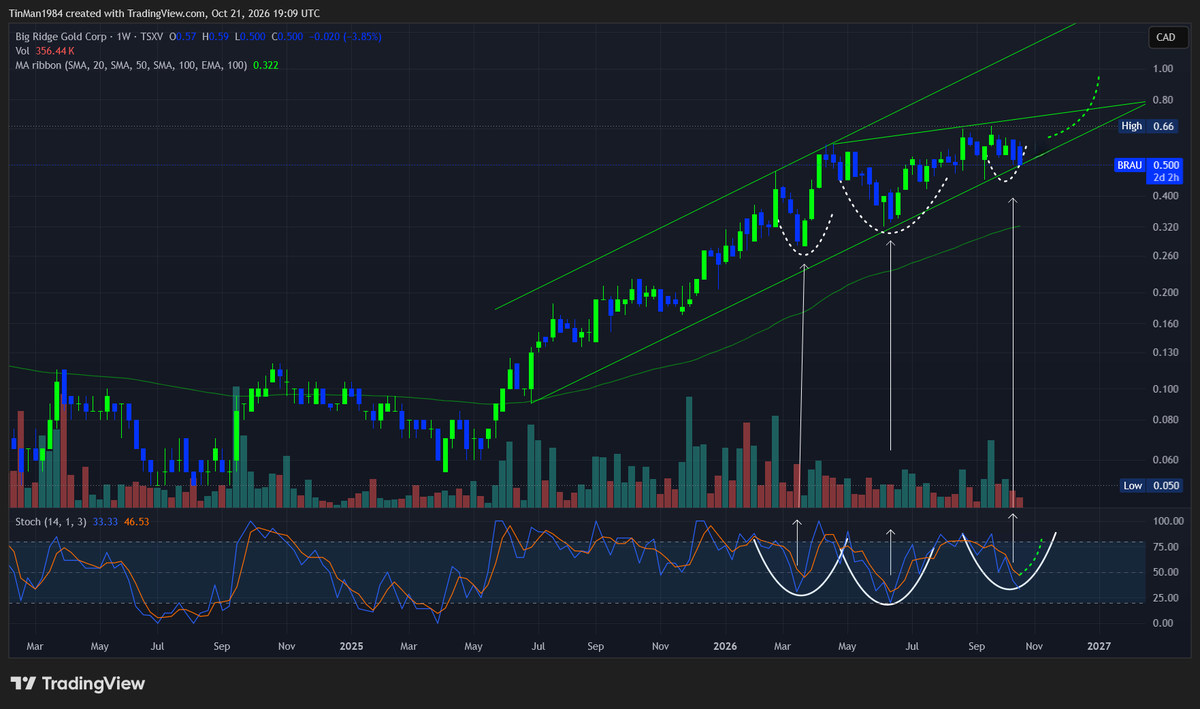Screen dimensions: 1200x709
Task: Click the 0.080 price axis label
Action: (x=1166, y=420)
